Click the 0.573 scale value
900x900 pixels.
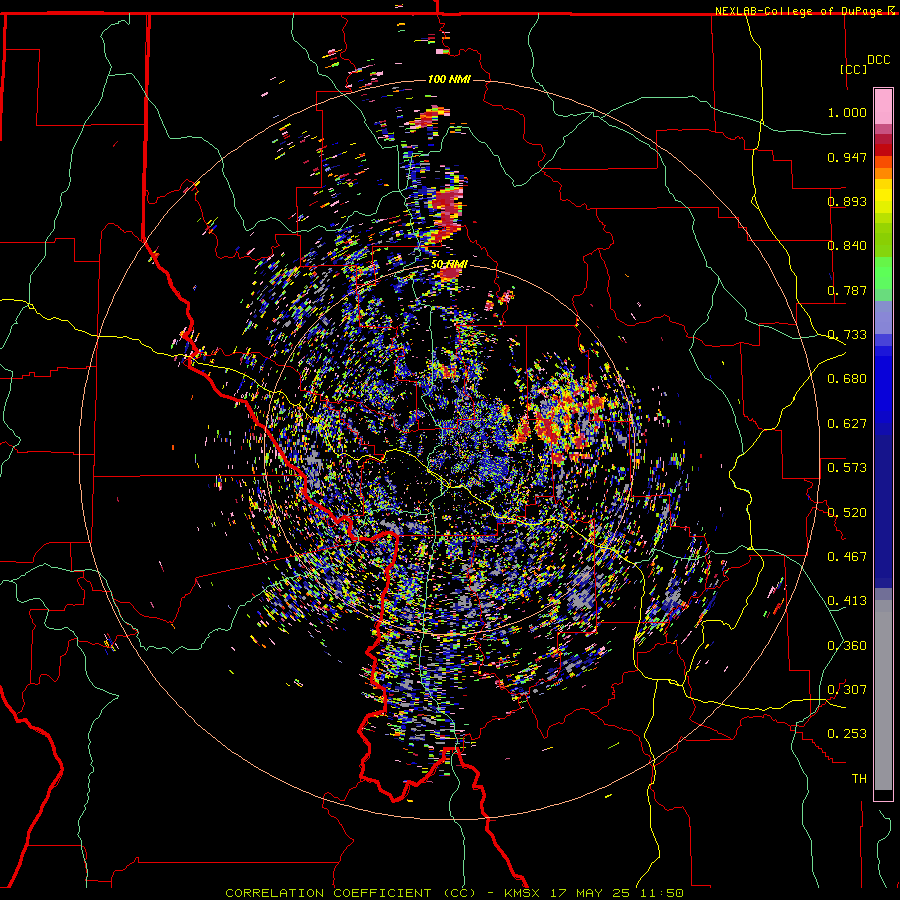tap(847, 468)
